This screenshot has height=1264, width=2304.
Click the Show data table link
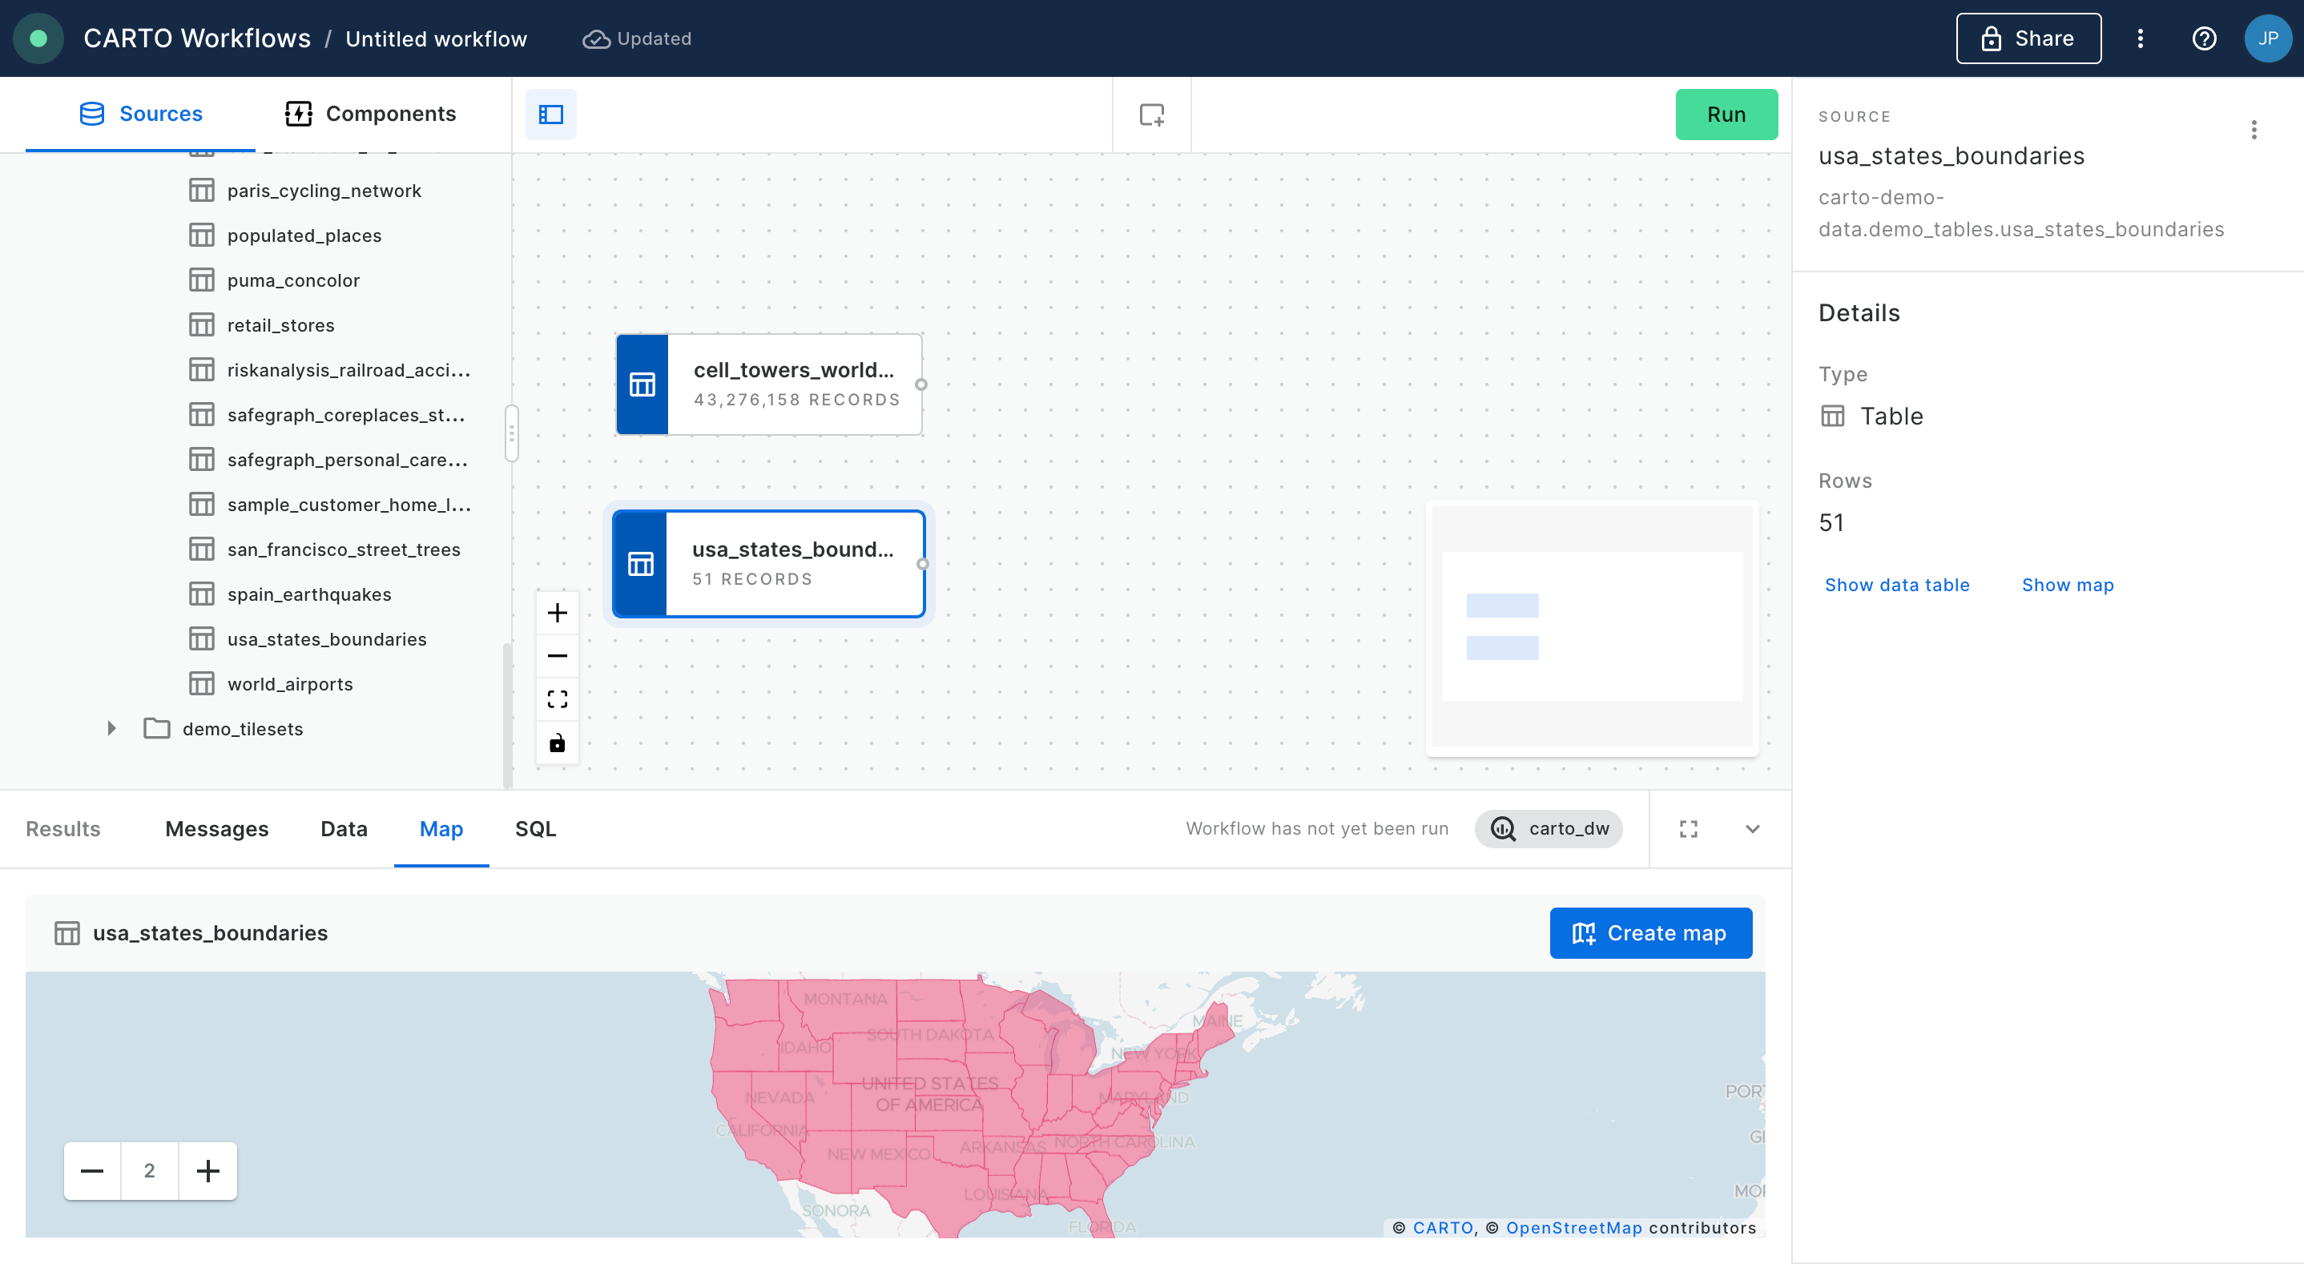[1897, 585]
